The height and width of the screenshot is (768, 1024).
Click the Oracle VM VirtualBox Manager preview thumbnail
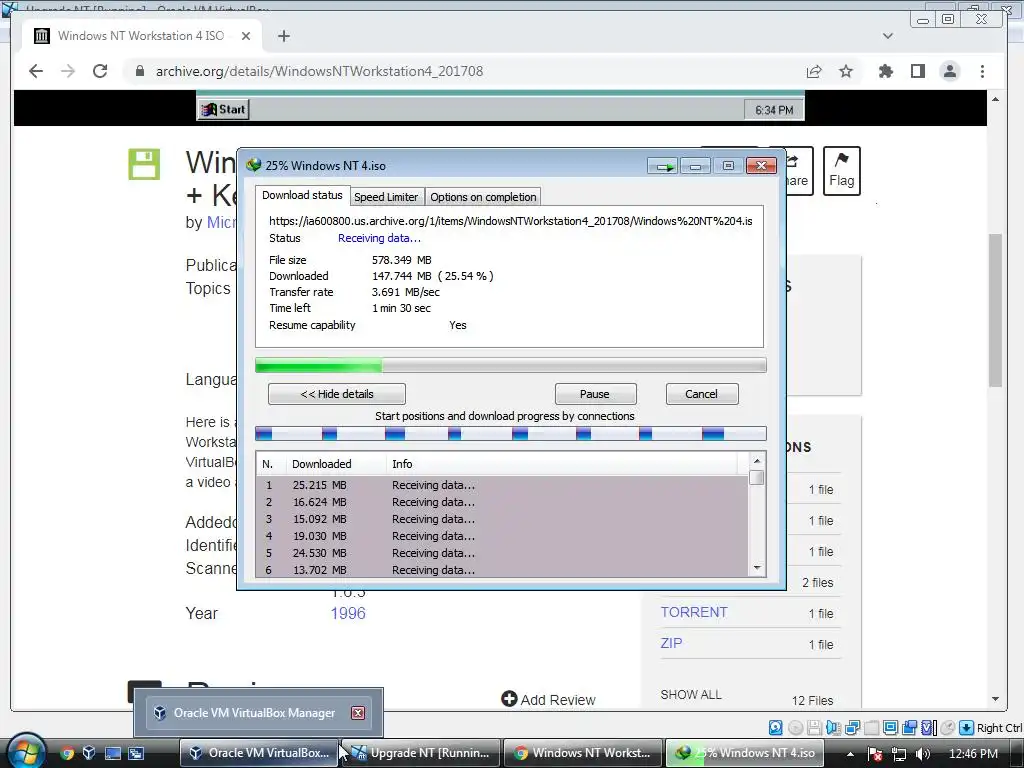tap(259, 712)
